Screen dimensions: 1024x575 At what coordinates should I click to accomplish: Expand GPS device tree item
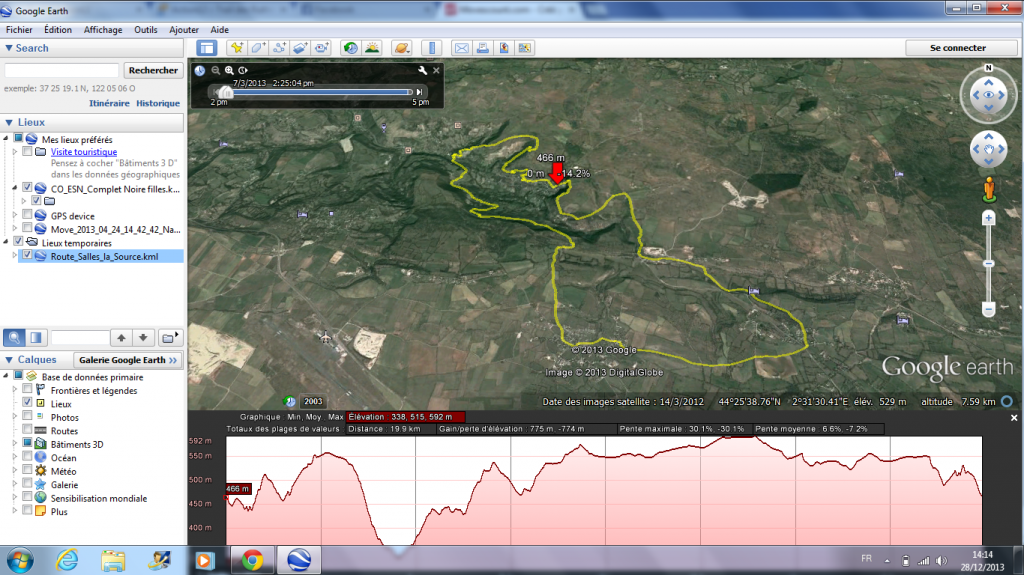click(x=15, y=215)
